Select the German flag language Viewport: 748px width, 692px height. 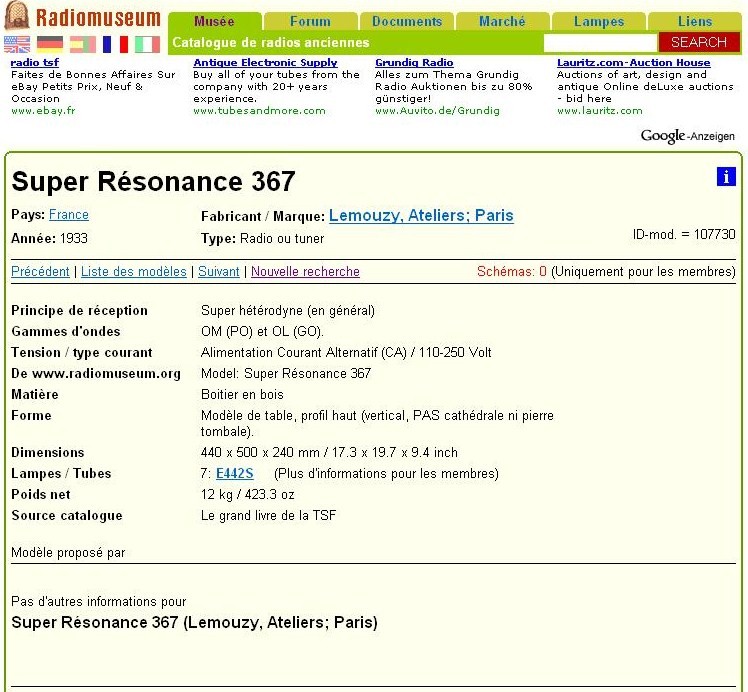[50, 44]
